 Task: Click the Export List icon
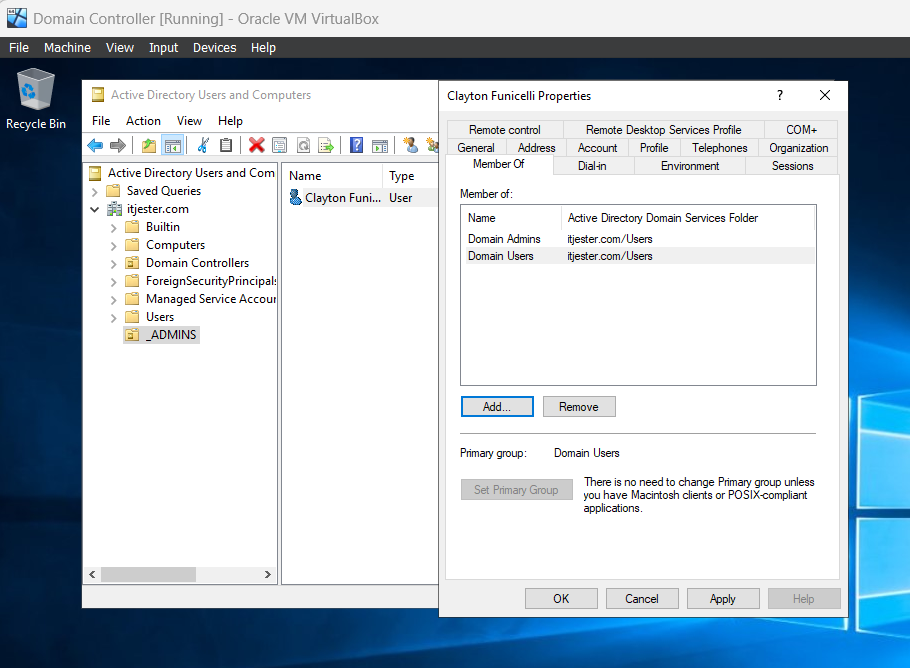coord(327,145)
